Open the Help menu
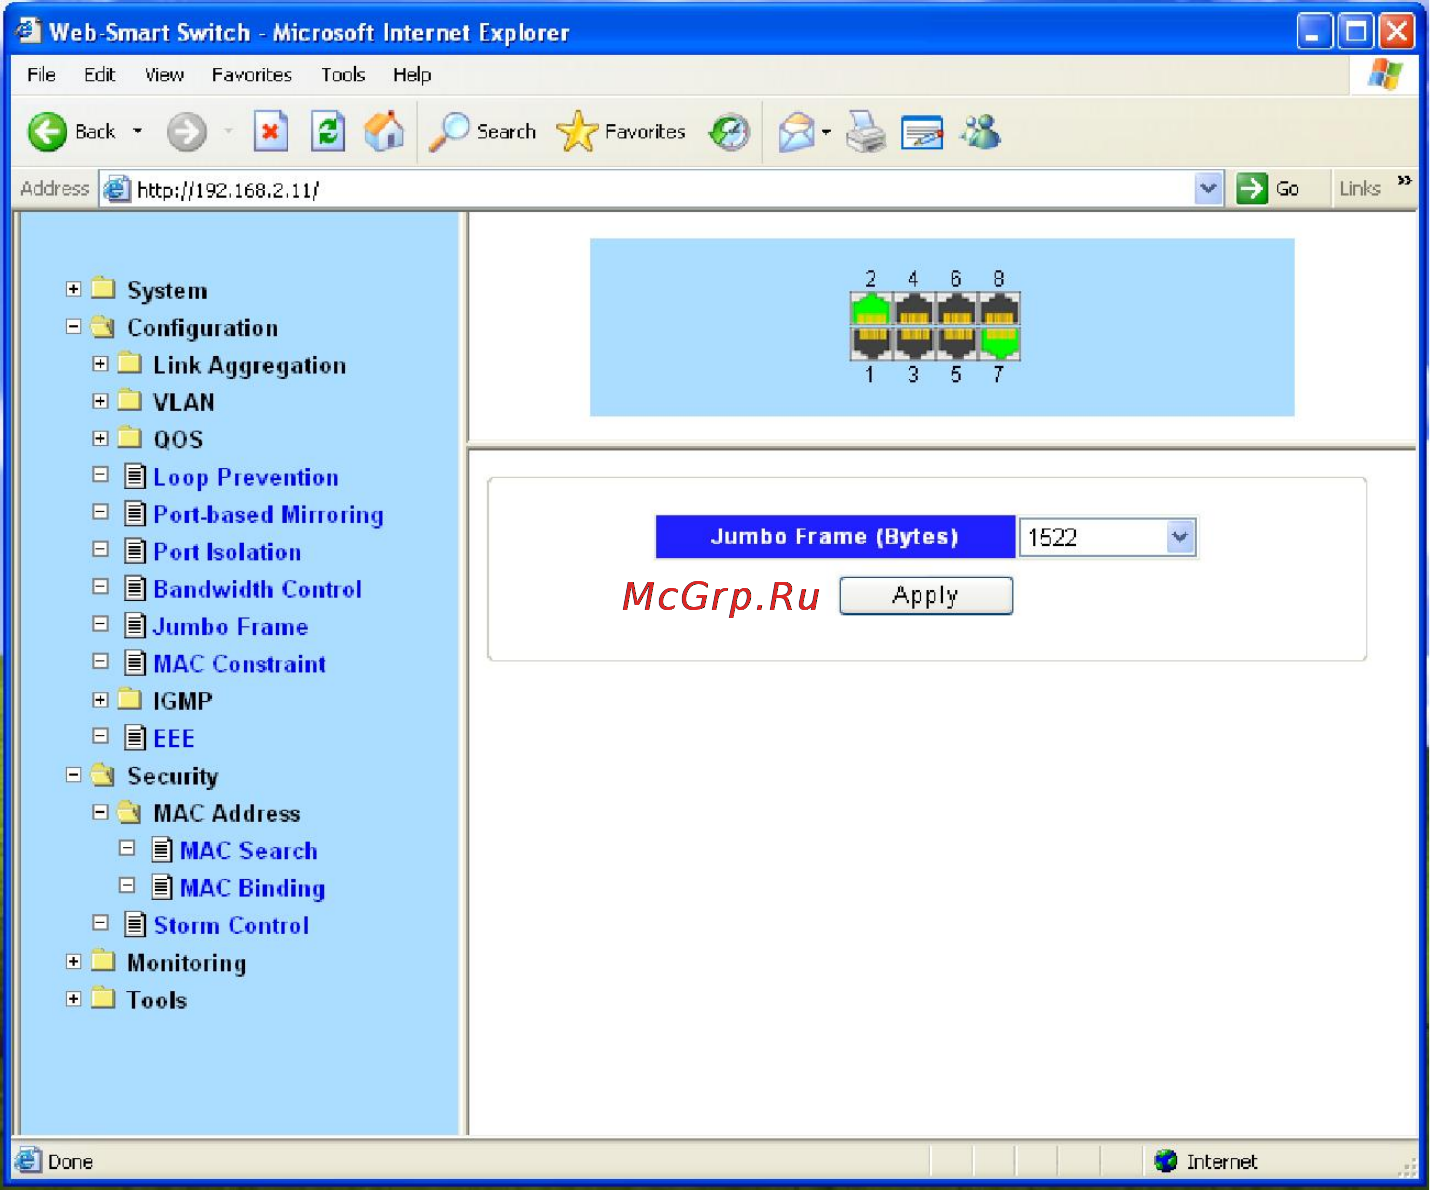Viewport: 1430px width, 1190px height. click(411, 75)
